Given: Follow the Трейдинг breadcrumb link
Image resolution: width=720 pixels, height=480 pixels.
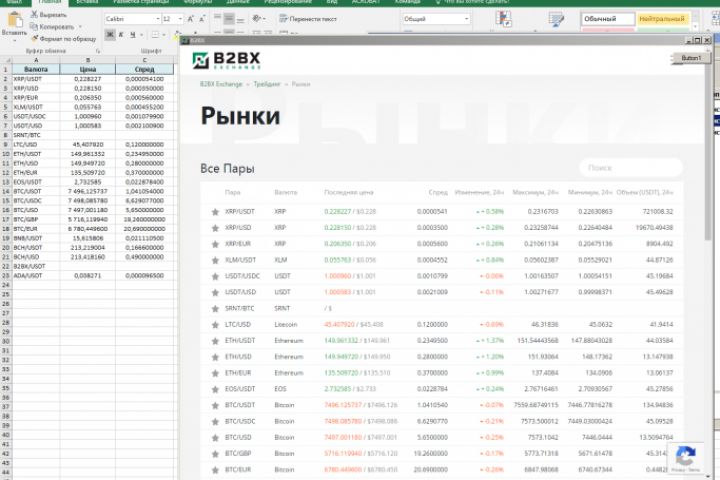Looking at the screenshot, I should 267,84.
